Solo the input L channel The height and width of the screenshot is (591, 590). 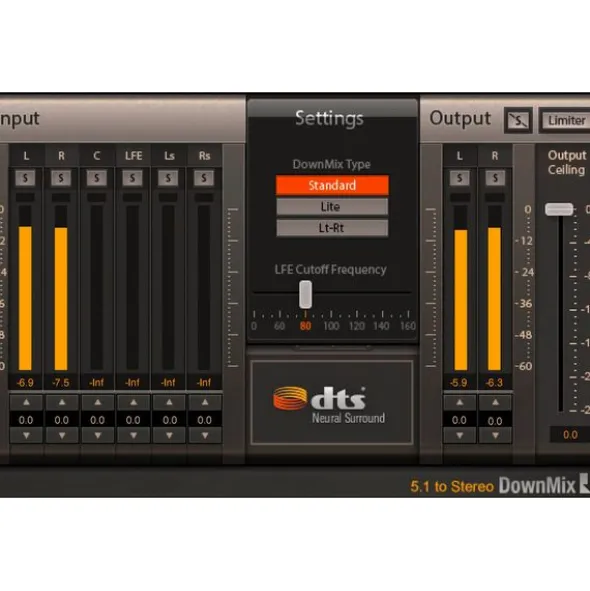click(x=25, y=178)
